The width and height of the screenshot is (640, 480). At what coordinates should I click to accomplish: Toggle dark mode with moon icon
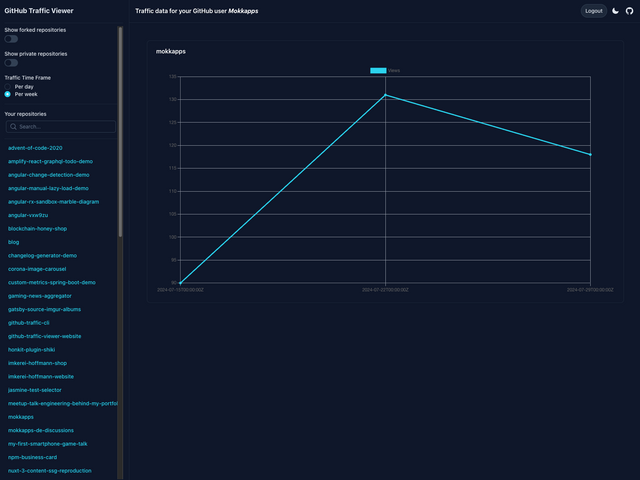[x=616, y=11]
